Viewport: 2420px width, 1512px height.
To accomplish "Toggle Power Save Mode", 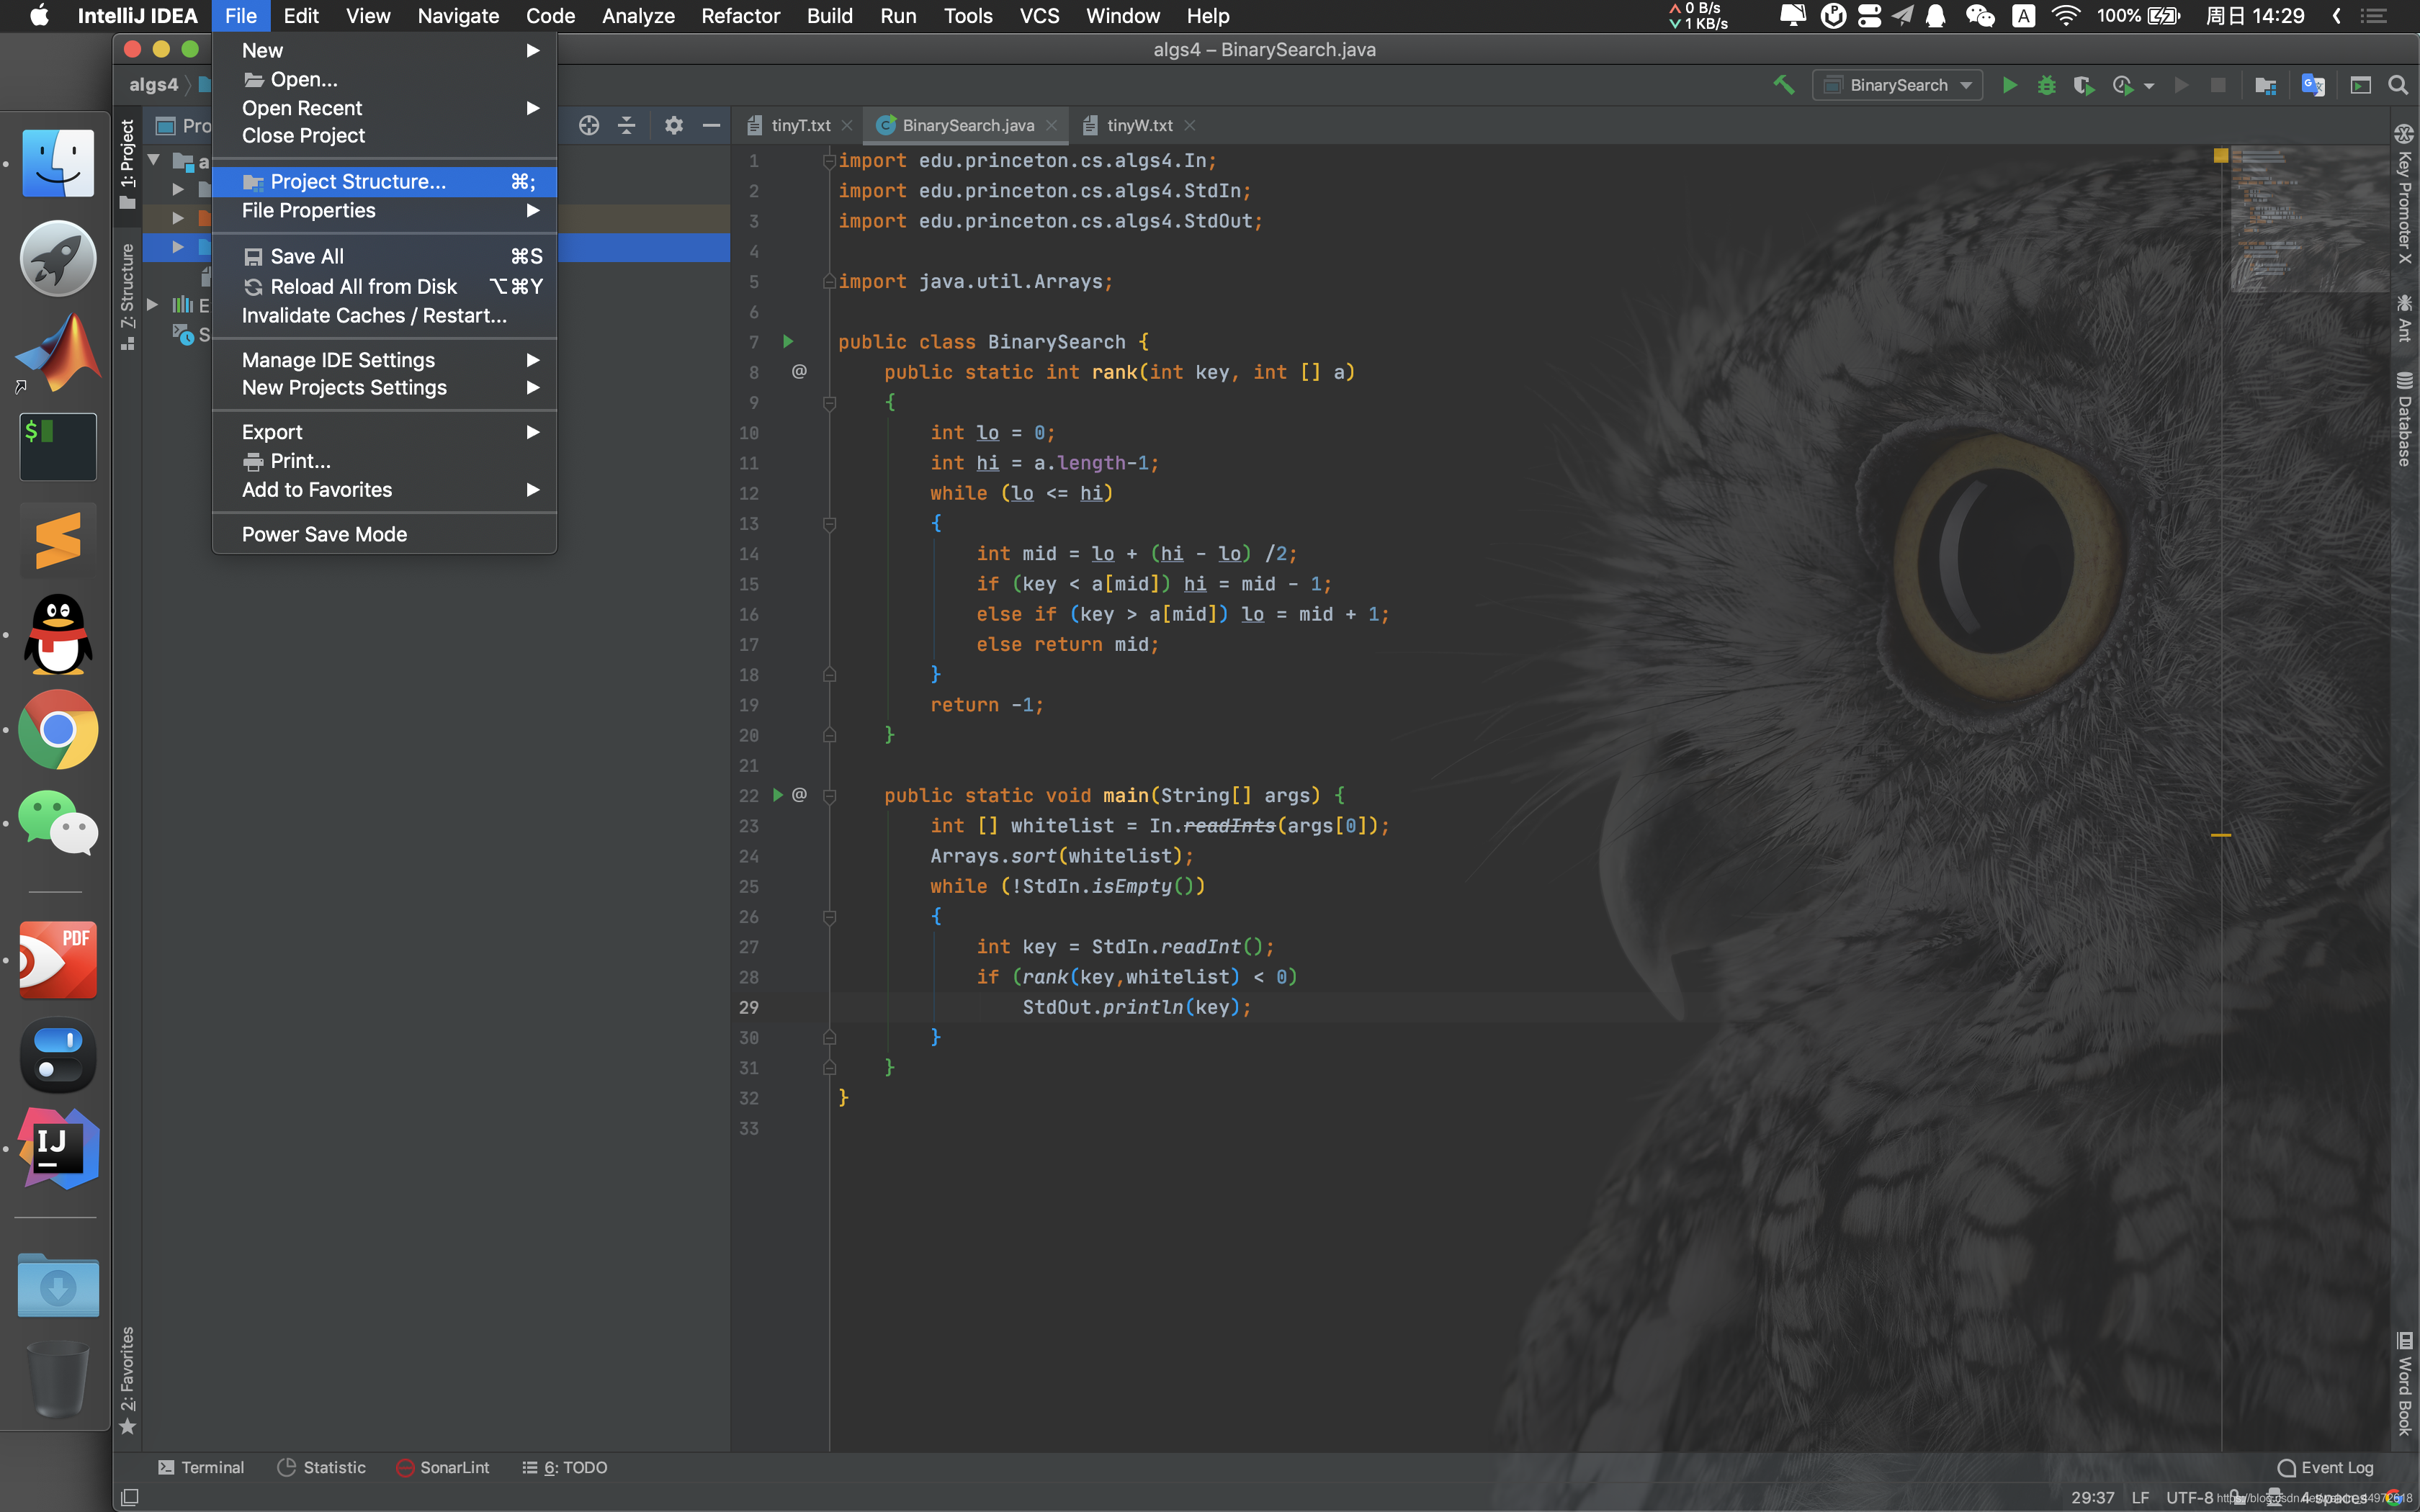I will [x=384, y=534].
